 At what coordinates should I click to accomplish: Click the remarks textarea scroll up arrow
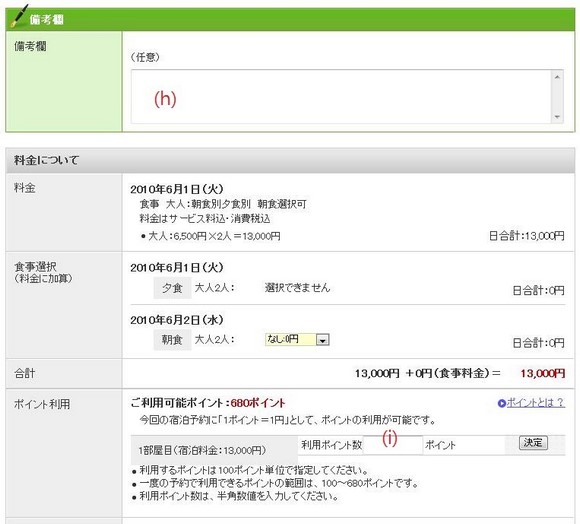click(557, 77)
